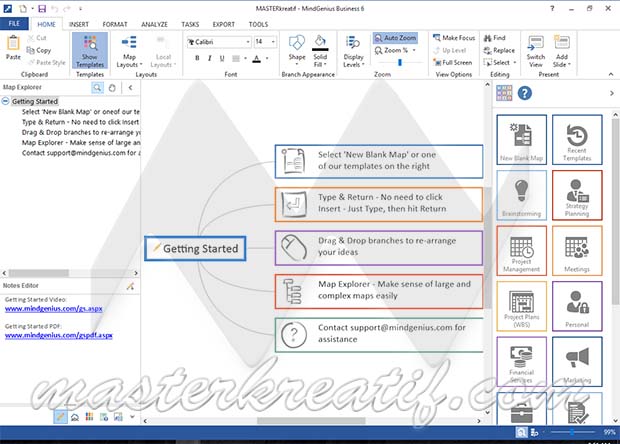Select the Getting Started central node
Viewport: 620px width, 444px height.
[195, 248]
